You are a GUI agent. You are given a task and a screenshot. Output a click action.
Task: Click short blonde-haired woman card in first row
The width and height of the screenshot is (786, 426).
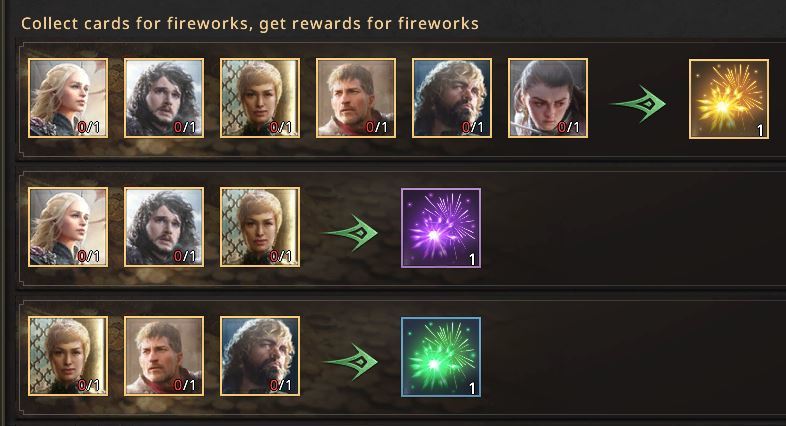pos(260,98)
